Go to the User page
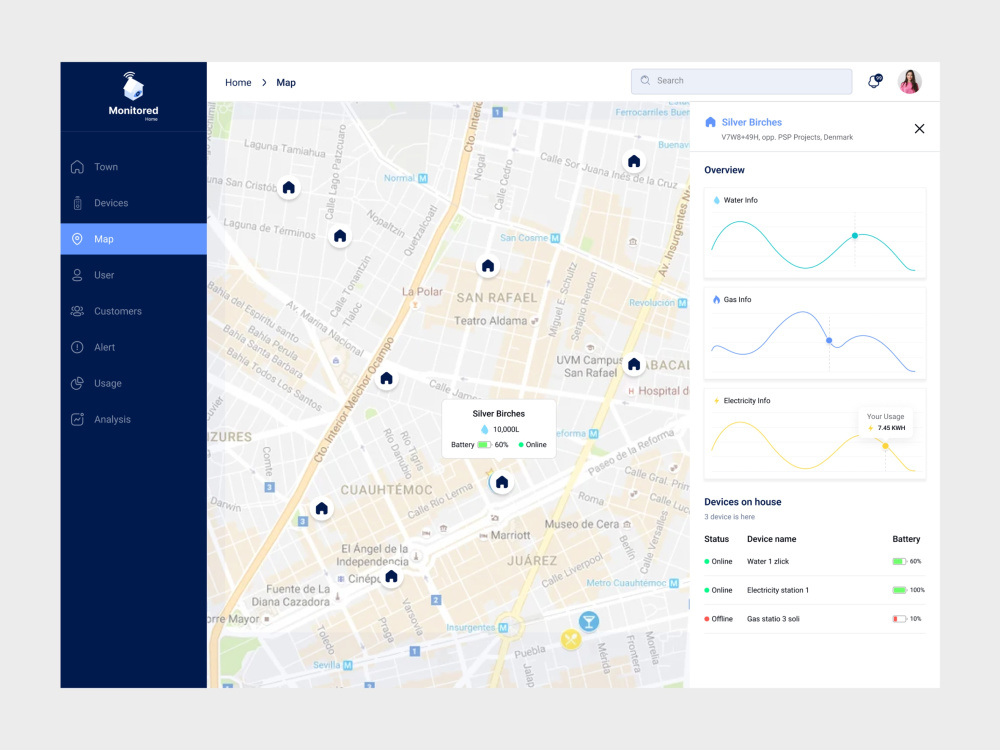 coord(133,275)
